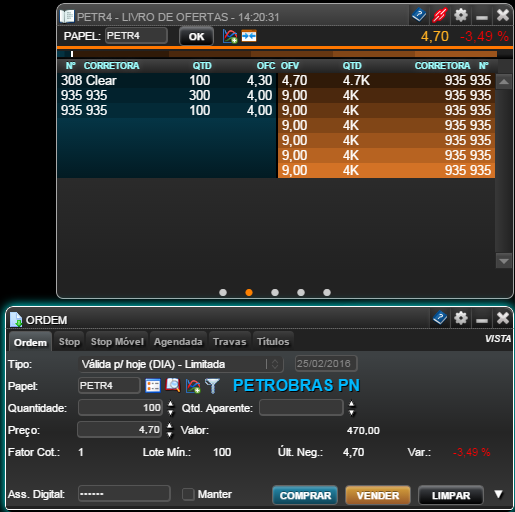
Task: Select the third page indicator dot
Action: click(275, 292)
